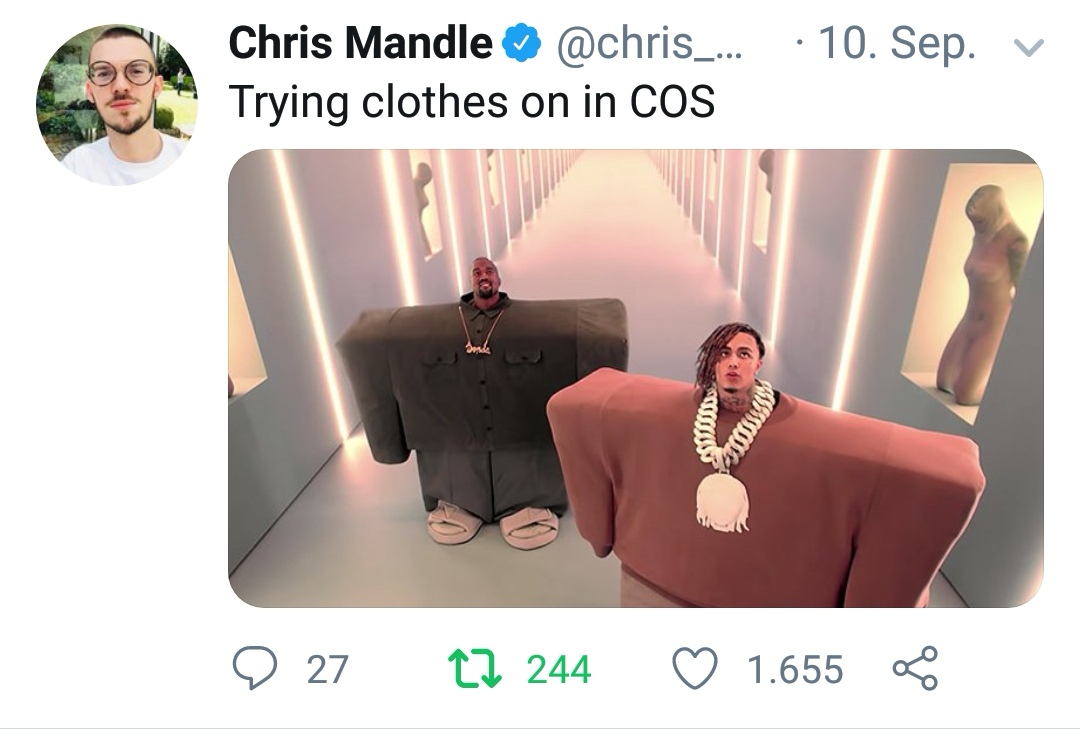Click the text Trying clothes on in COS
The height and width of the screenshot is (736, 1080).
coord(472,102)
